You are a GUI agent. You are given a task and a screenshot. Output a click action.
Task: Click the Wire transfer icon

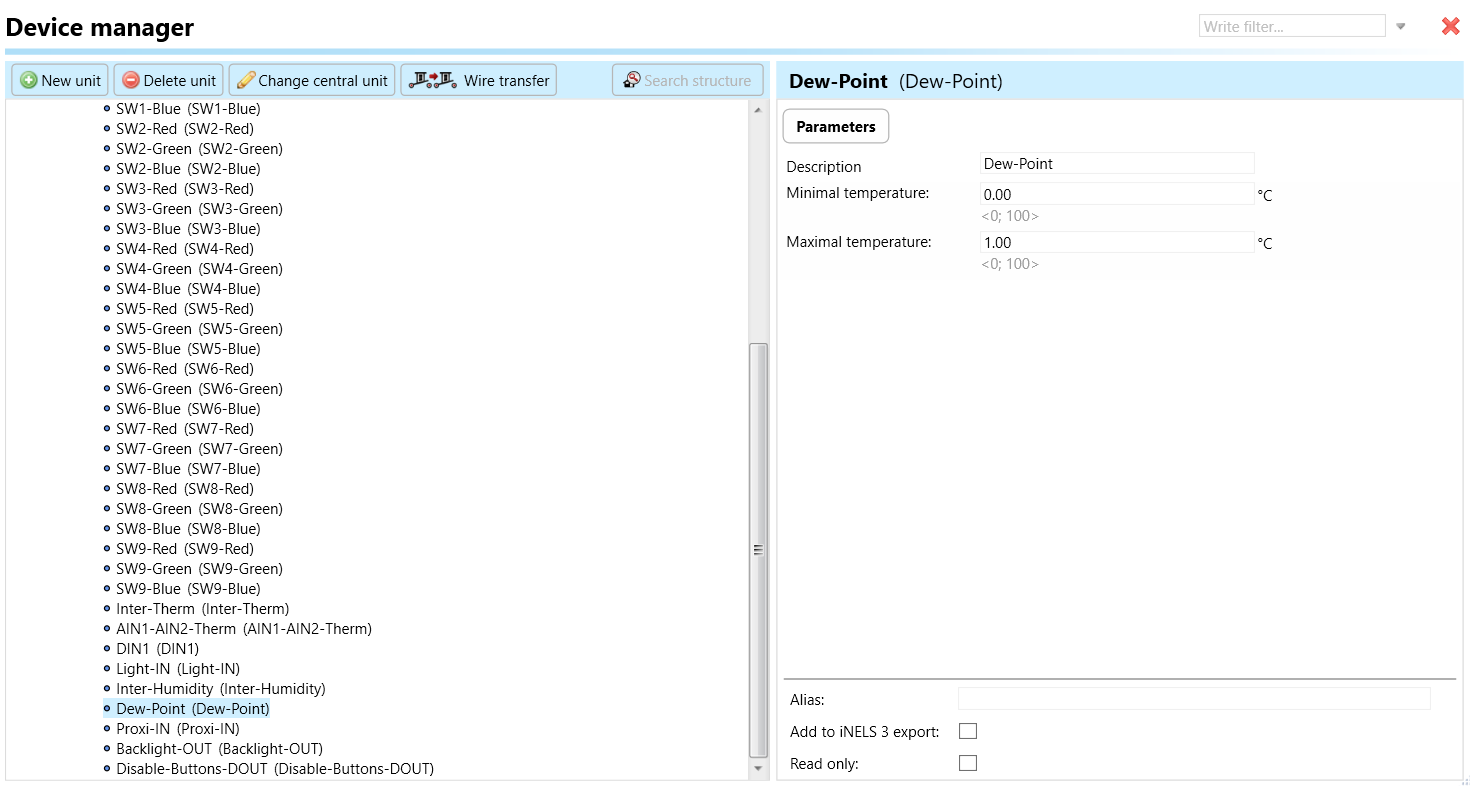tap(432, 80)
